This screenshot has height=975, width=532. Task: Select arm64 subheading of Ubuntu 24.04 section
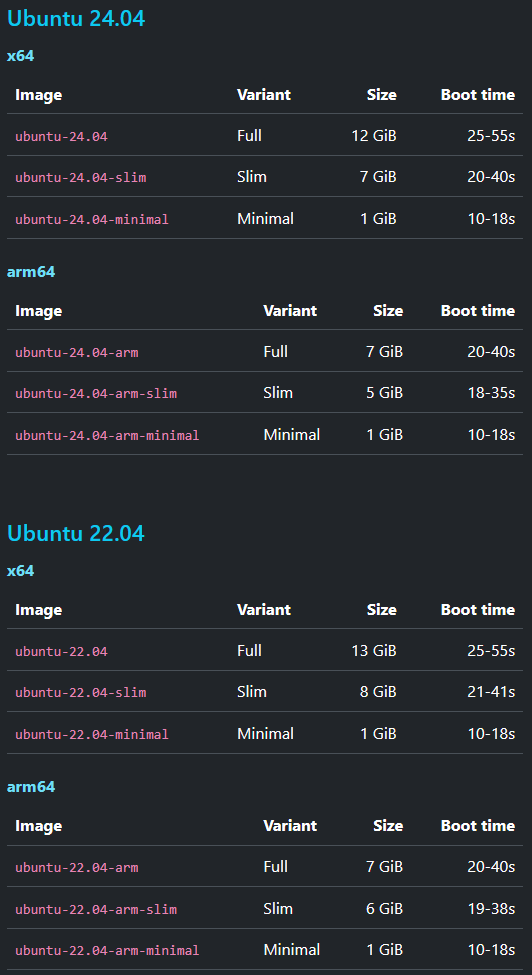pyautogui.click(x=31, y=272)
